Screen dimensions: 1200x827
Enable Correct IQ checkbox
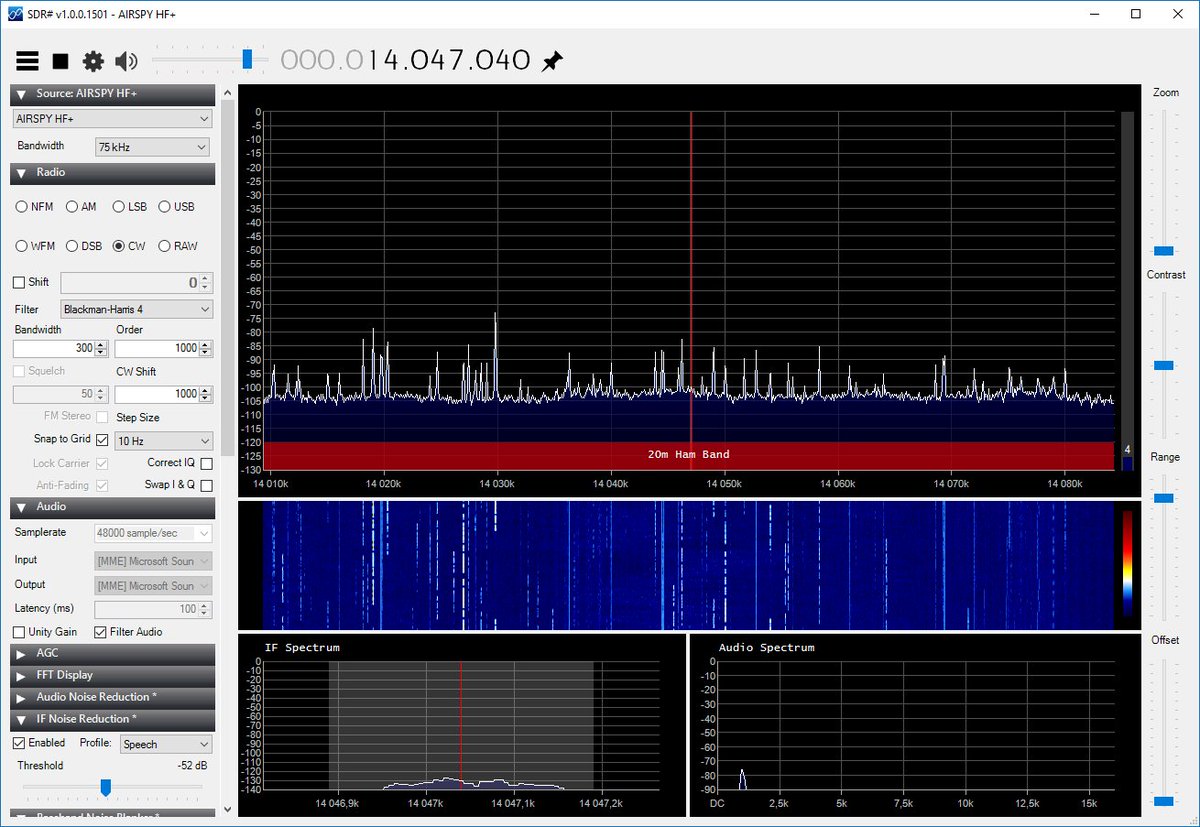[206, 463]
